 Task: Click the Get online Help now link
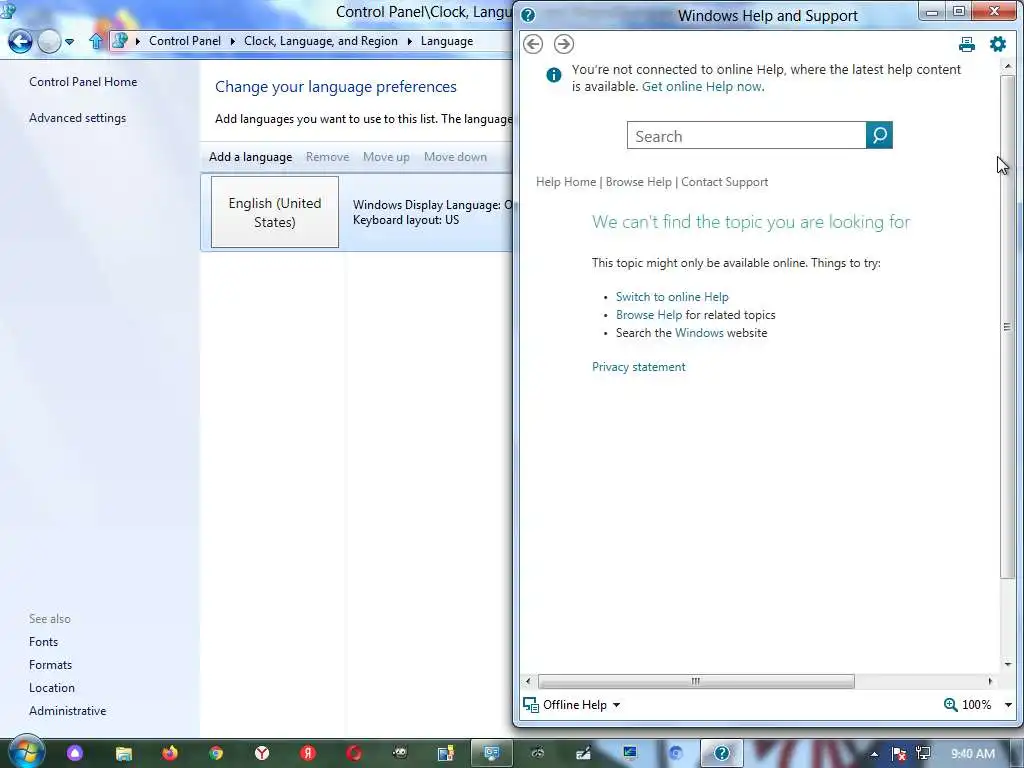click(x=703, y=86)
